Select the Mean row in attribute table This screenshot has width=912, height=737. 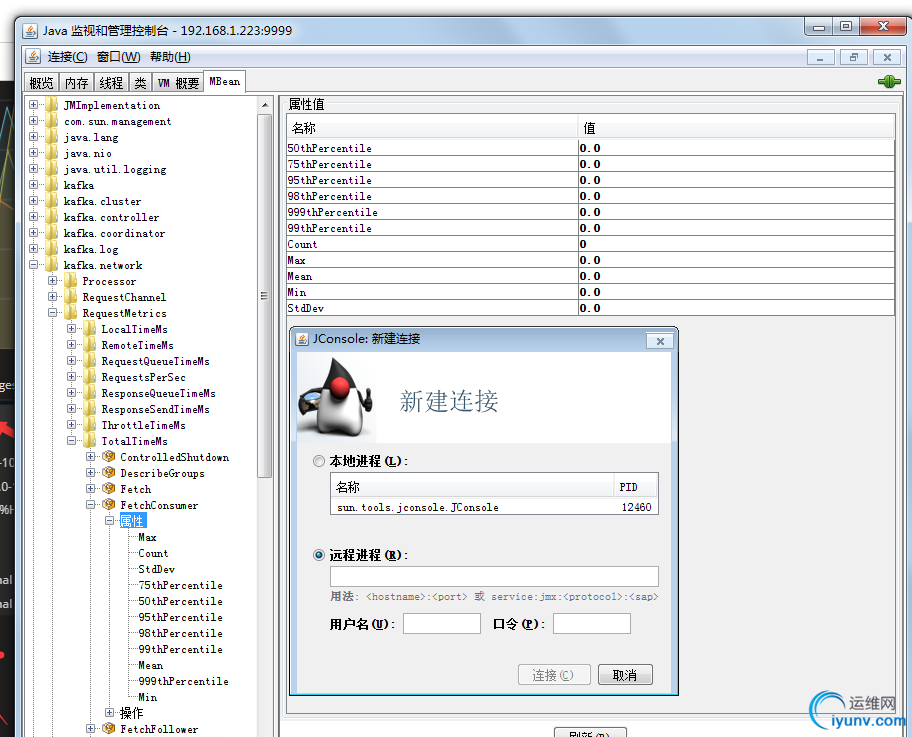[x=590, y=276]
